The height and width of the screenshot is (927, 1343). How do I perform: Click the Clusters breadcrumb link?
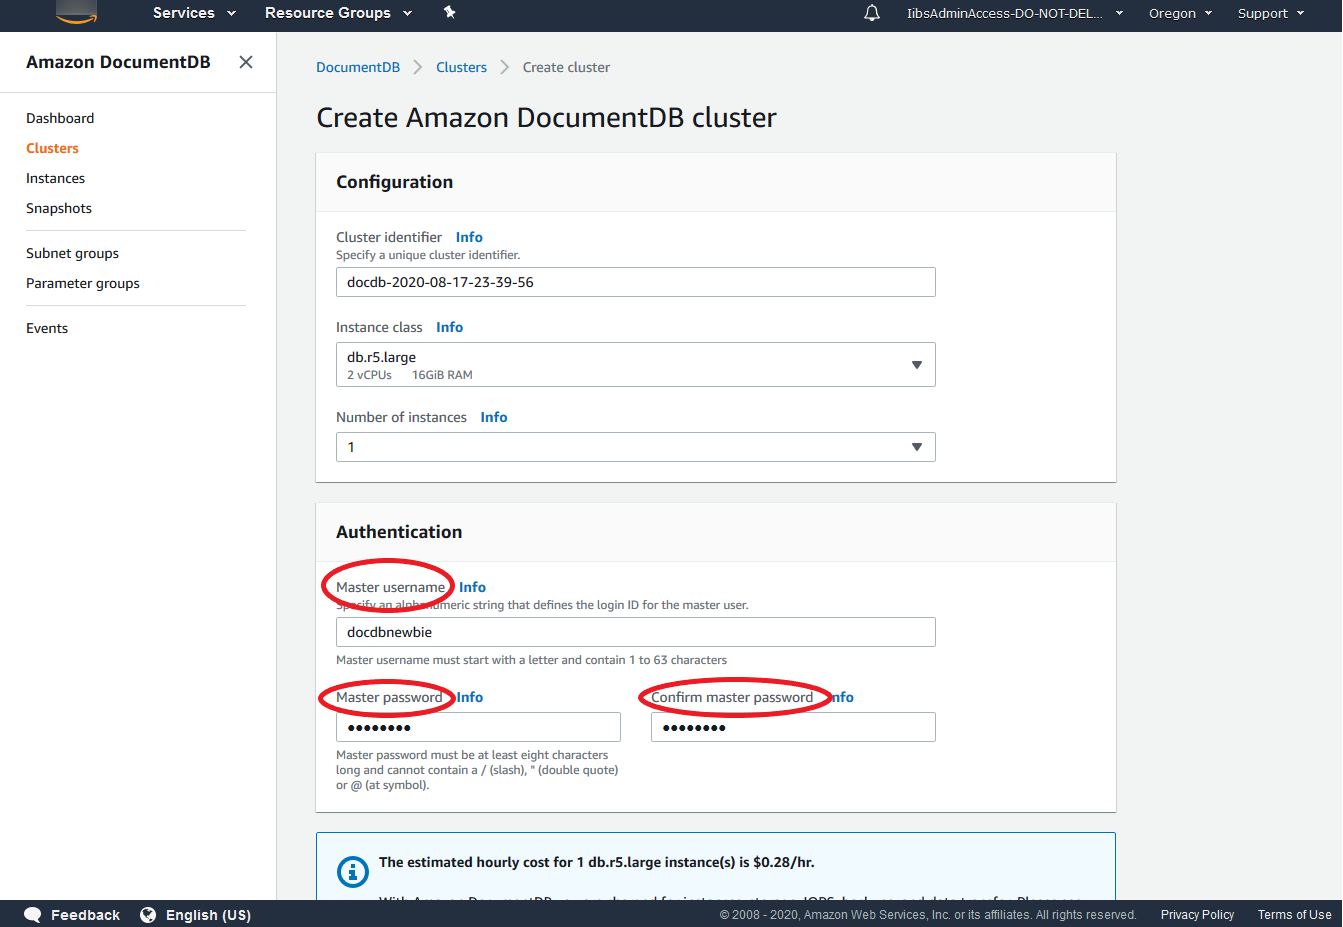coord(461,67)
